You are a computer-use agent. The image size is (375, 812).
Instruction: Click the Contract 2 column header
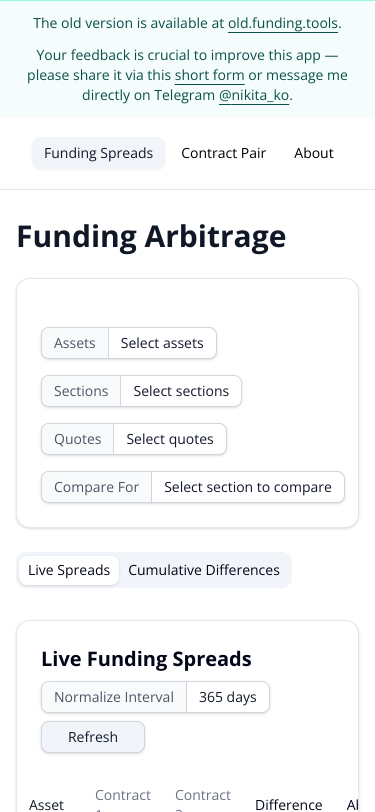pos(203,801)
